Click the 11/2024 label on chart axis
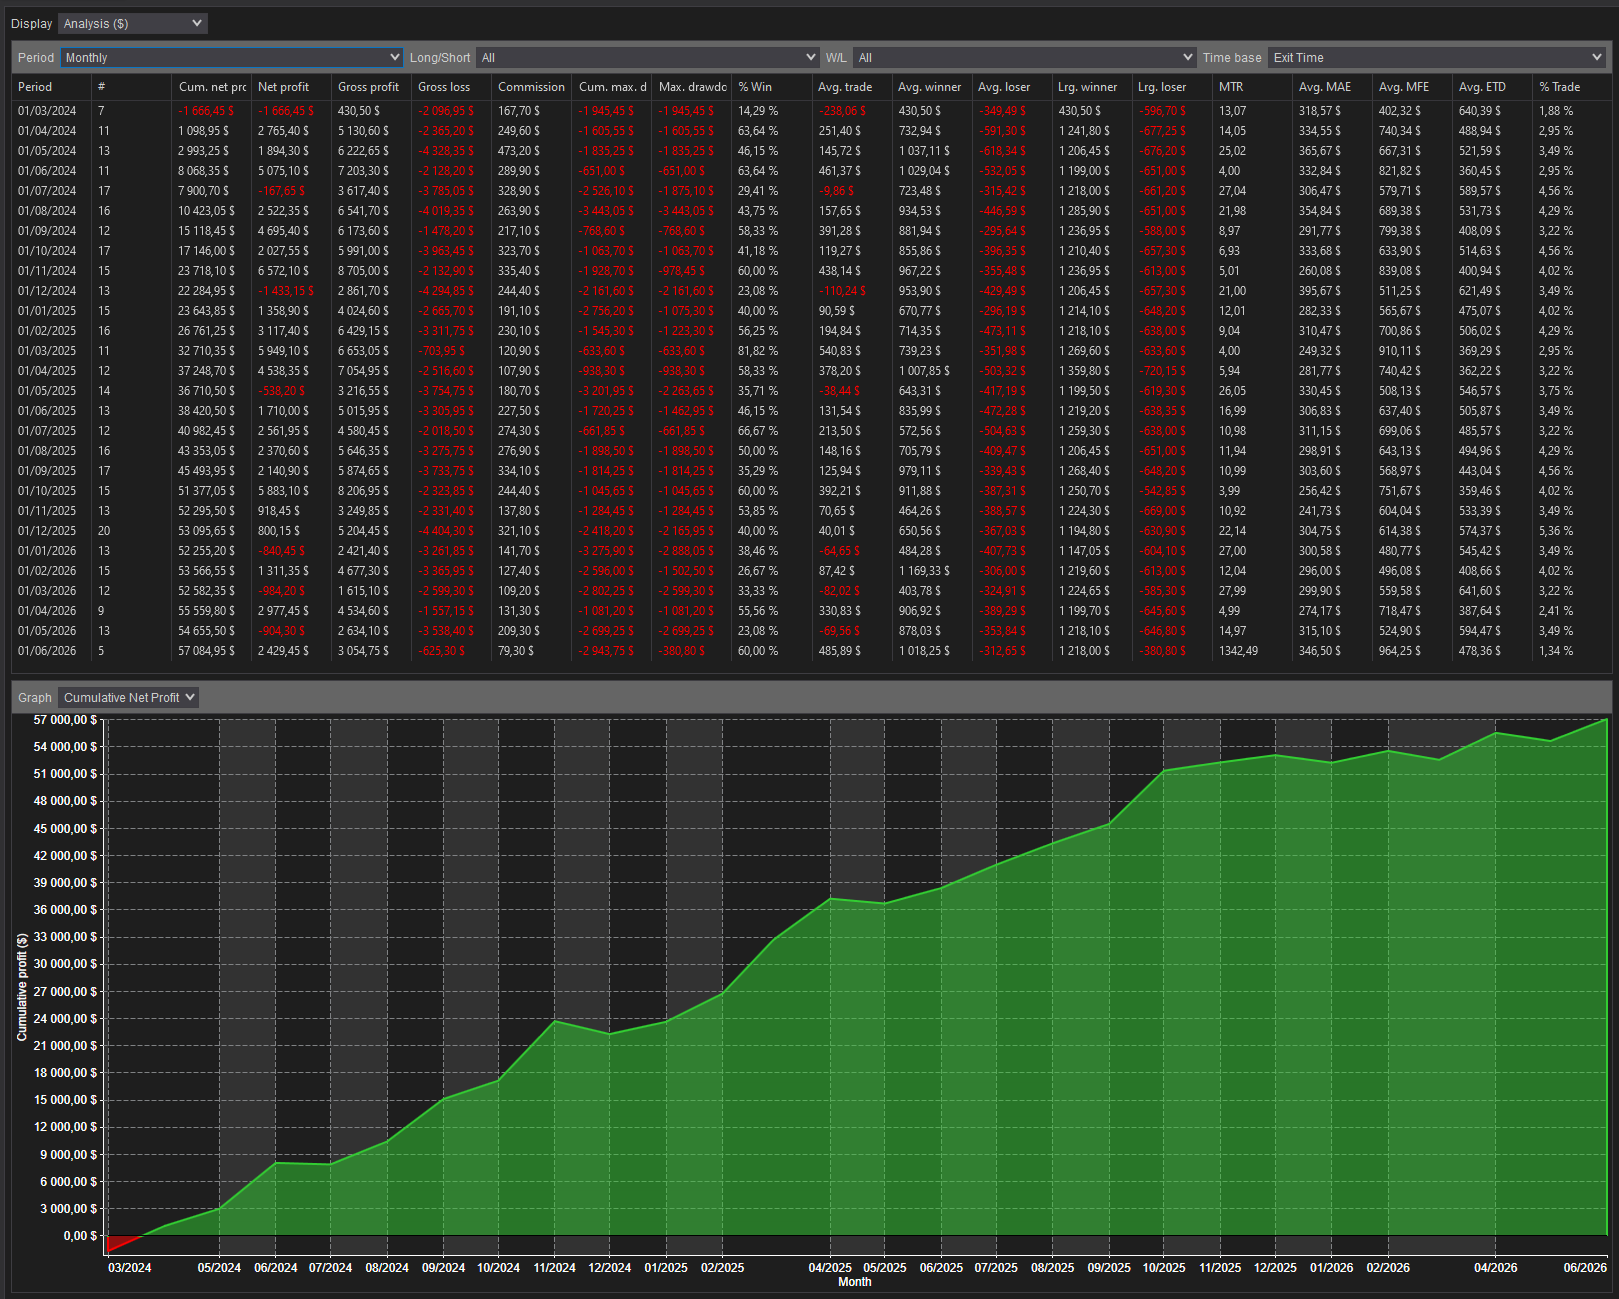Image resolution: width=1619 pixels, height=1299 pixels. point(555,1268)
